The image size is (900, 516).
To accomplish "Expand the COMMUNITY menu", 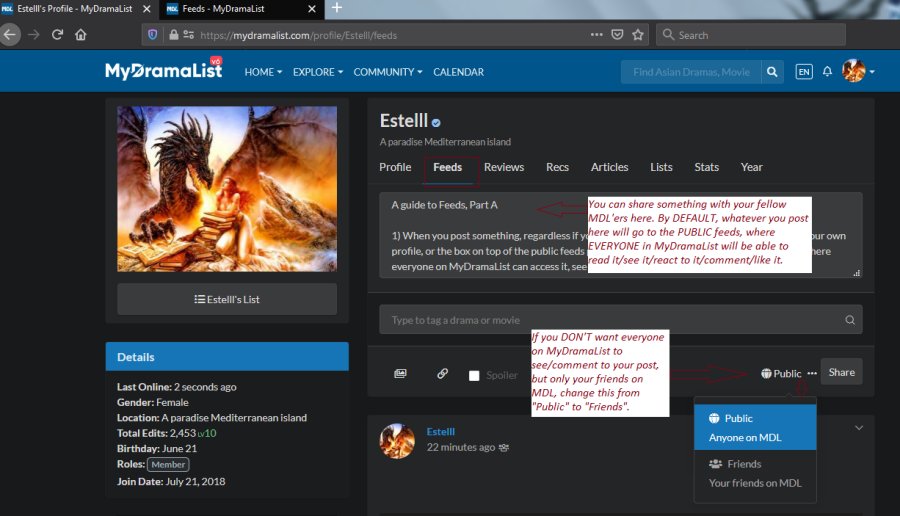I will pos(388,72).
